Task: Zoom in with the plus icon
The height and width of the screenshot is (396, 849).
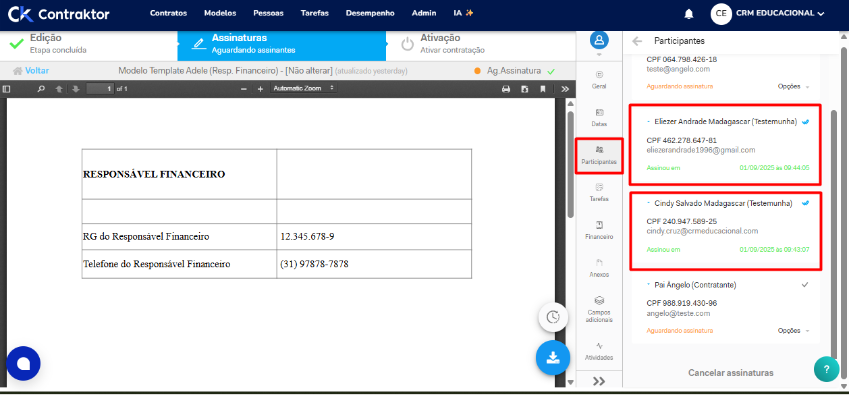Action: click(x=260, y=88)
